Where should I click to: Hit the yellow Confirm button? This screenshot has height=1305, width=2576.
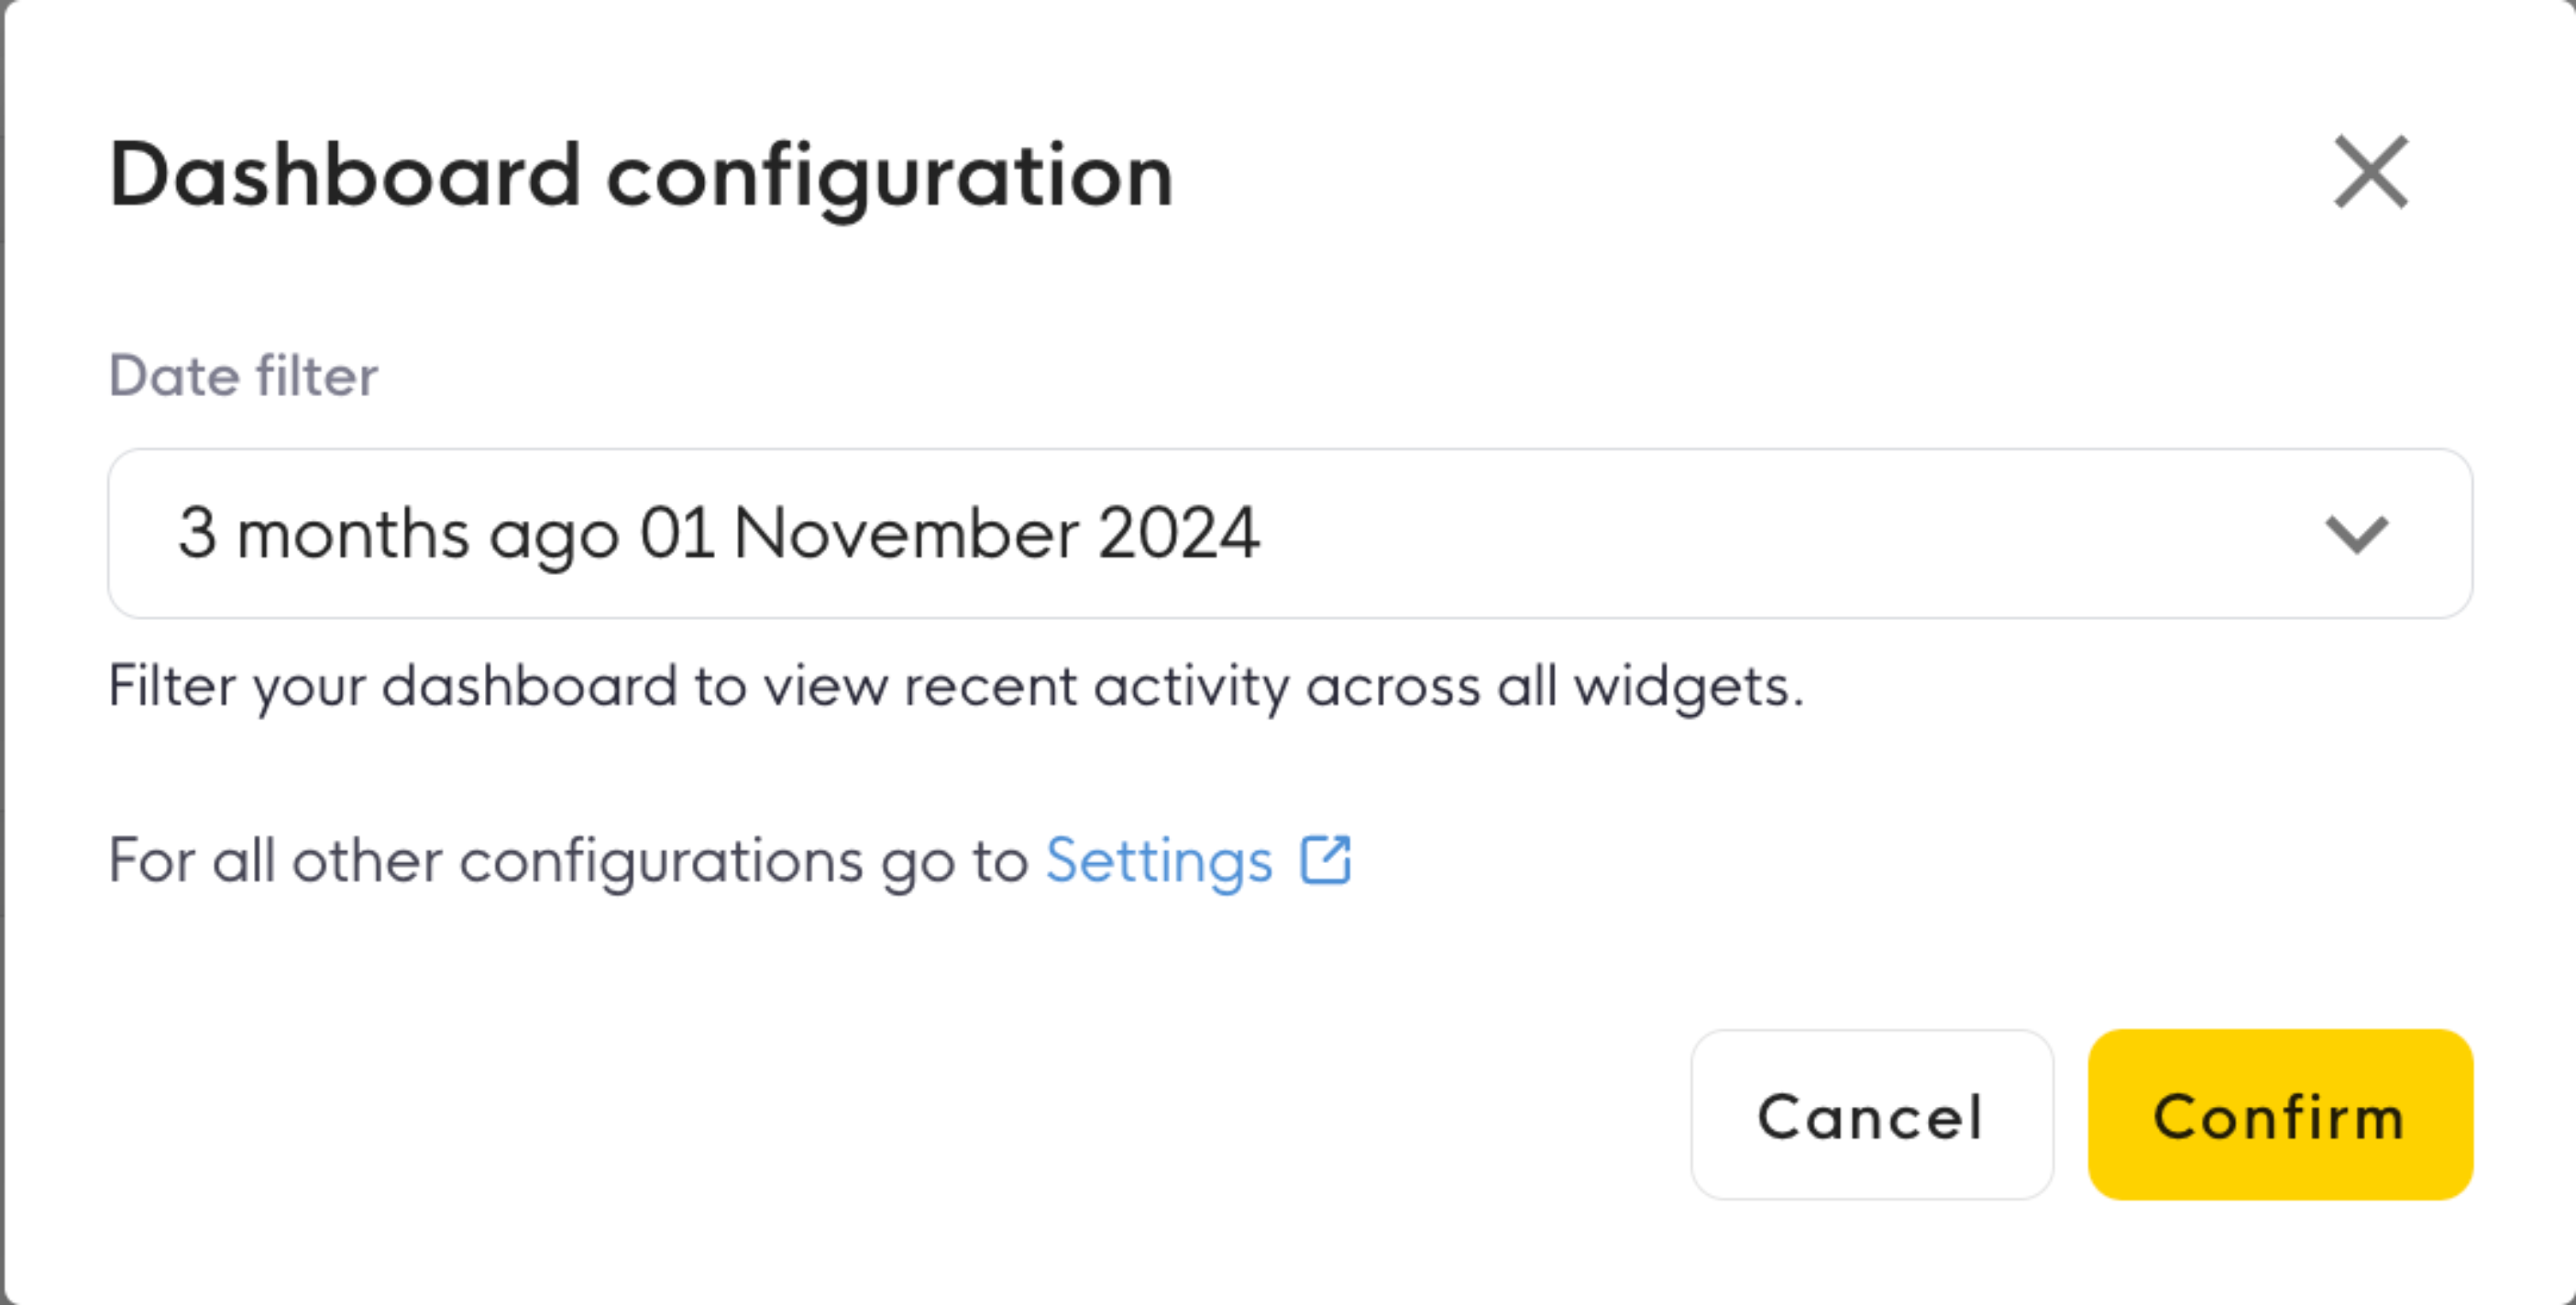pyautogui.click(x=2280, y=1115)
